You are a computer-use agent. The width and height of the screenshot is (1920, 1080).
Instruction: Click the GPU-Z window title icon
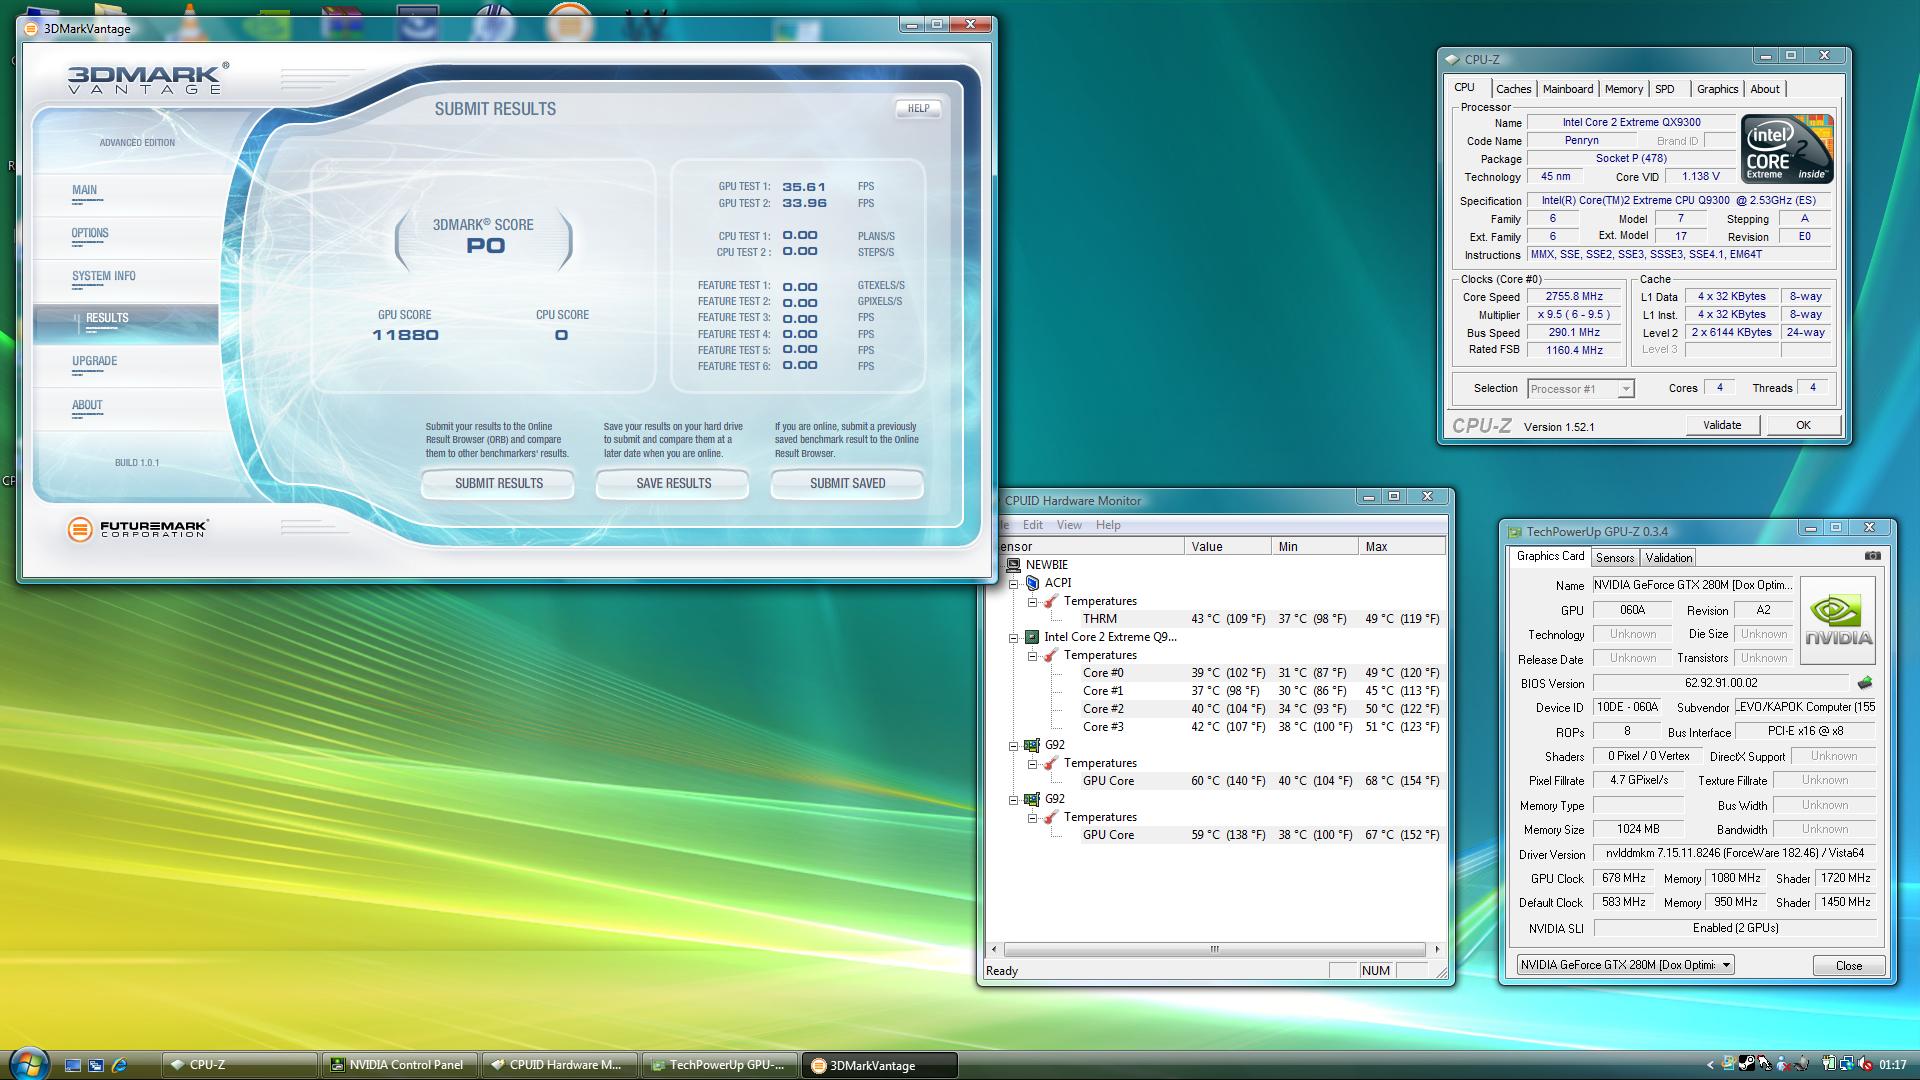[1514, 532]
